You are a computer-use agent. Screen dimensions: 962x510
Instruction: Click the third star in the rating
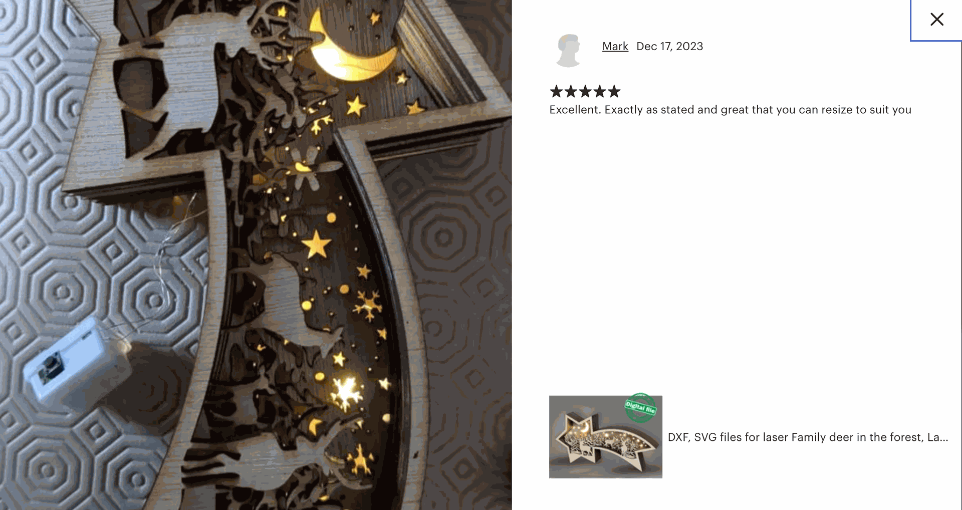click(x=585, y=91)
